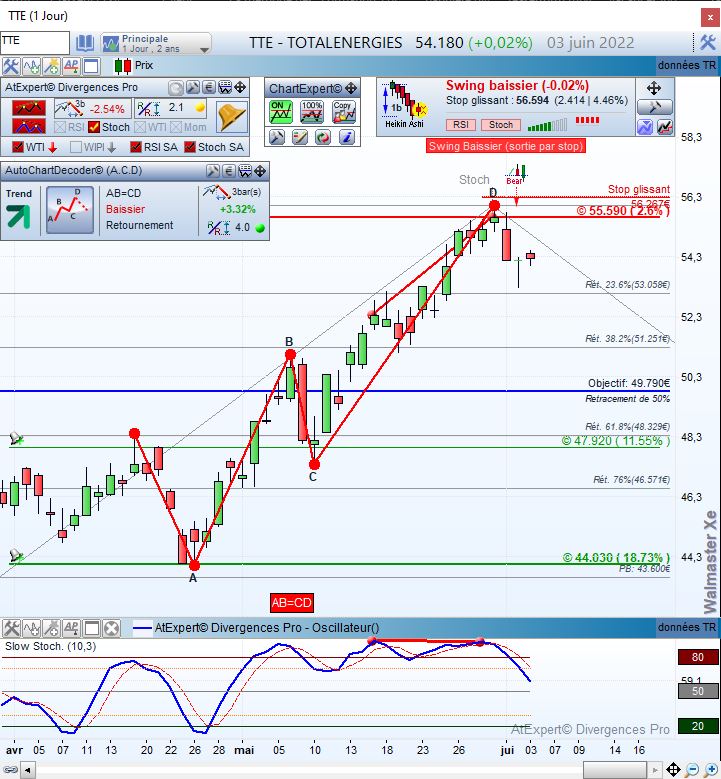The height and width of the screenshot is (779, 721).
Task: Click the ChartExpert panel move handle
Action: [x=351, y=89]
